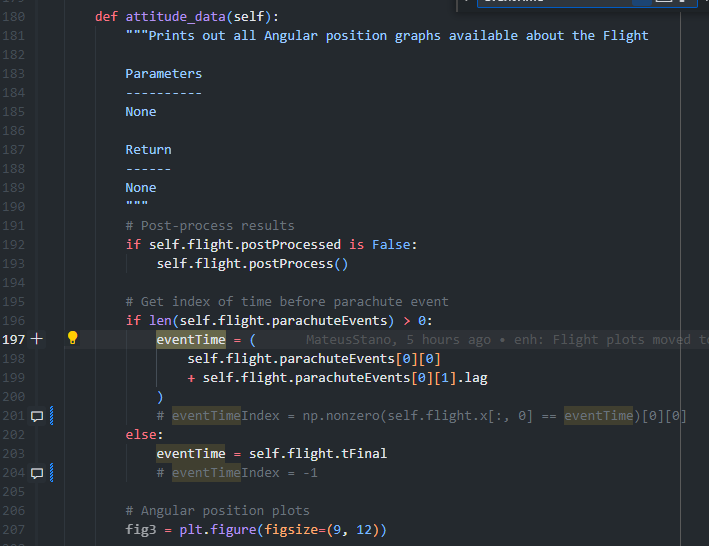Click the blue change indicator beside line 201
The height and width of the screenshot is (546, 709).
pos(52,415)
